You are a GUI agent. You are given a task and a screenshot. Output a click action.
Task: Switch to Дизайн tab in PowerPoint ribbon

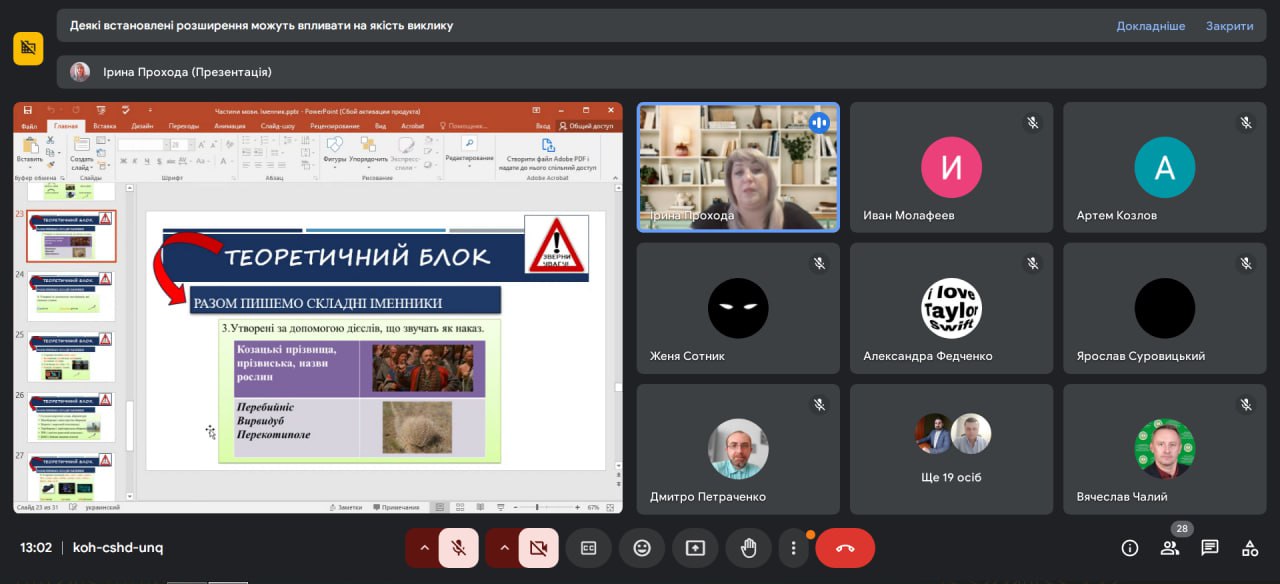pos(142,127)
